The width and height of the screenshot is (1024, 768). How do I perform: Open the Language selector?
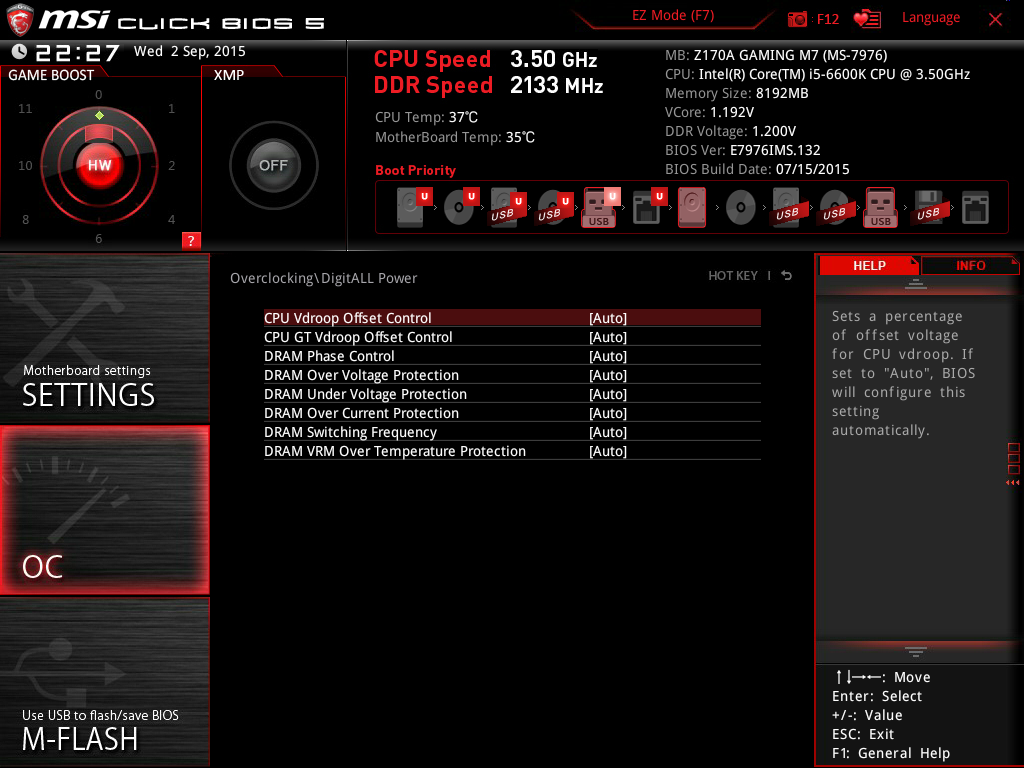931,18
